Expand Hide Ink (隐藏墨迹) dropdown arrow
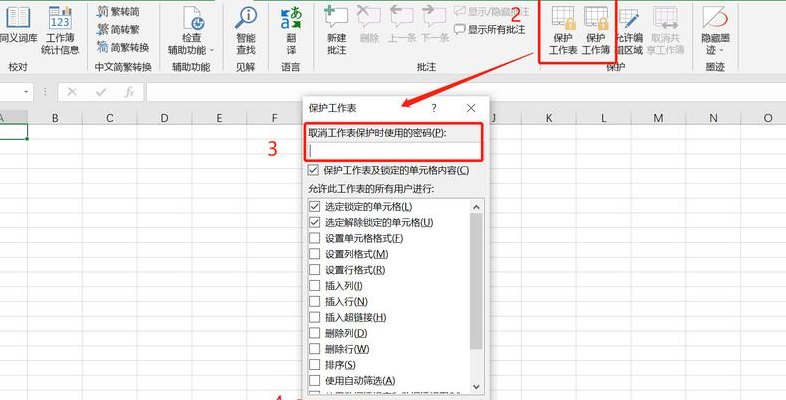 721,50
